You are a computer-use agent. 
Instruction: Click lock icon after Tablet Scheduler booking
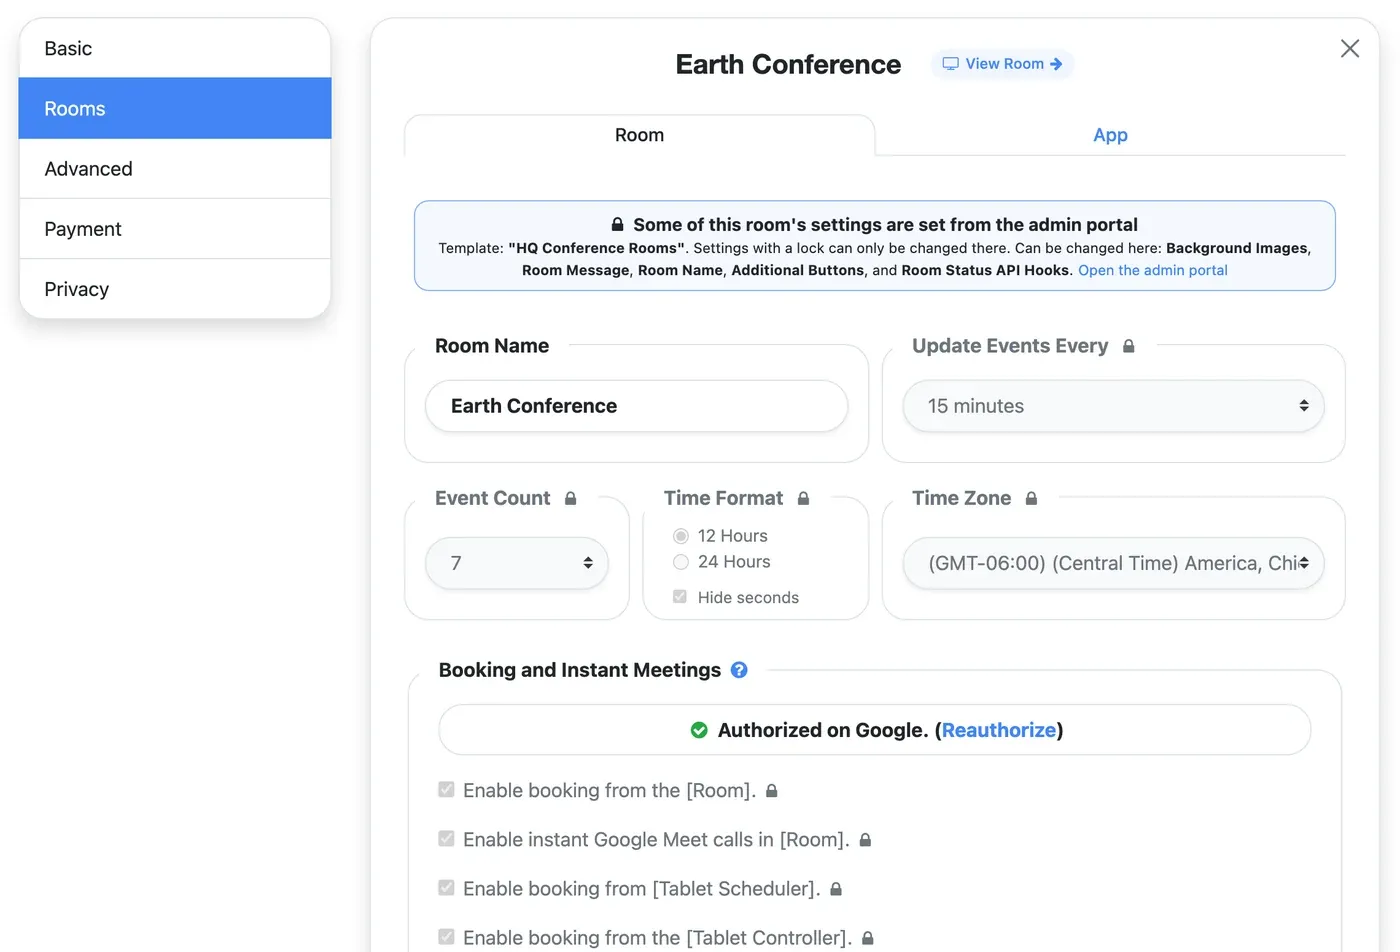(836, 889)
